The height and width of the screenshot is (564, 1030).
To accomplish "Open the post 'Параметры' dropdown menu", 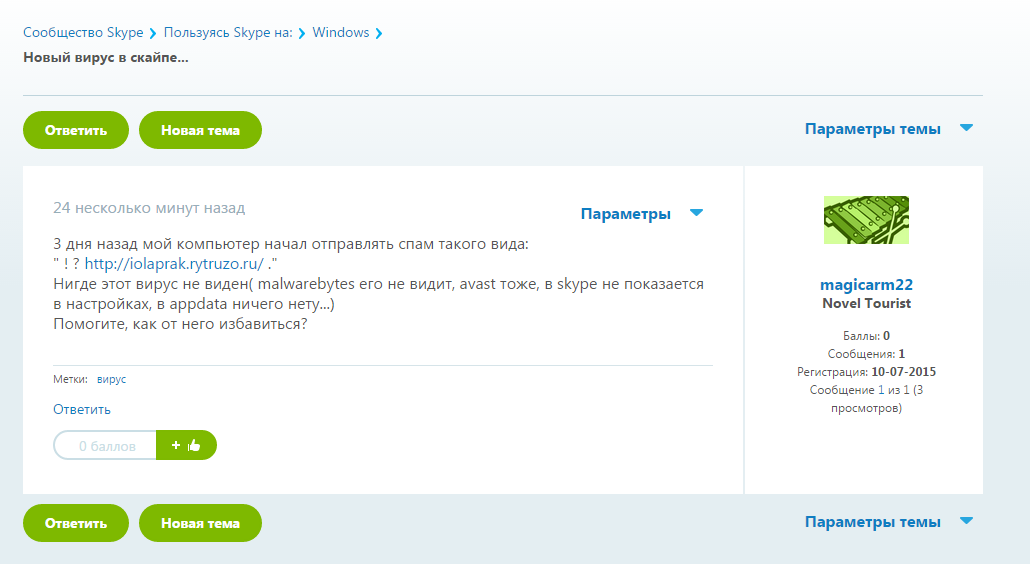I will tap(642, 213).
